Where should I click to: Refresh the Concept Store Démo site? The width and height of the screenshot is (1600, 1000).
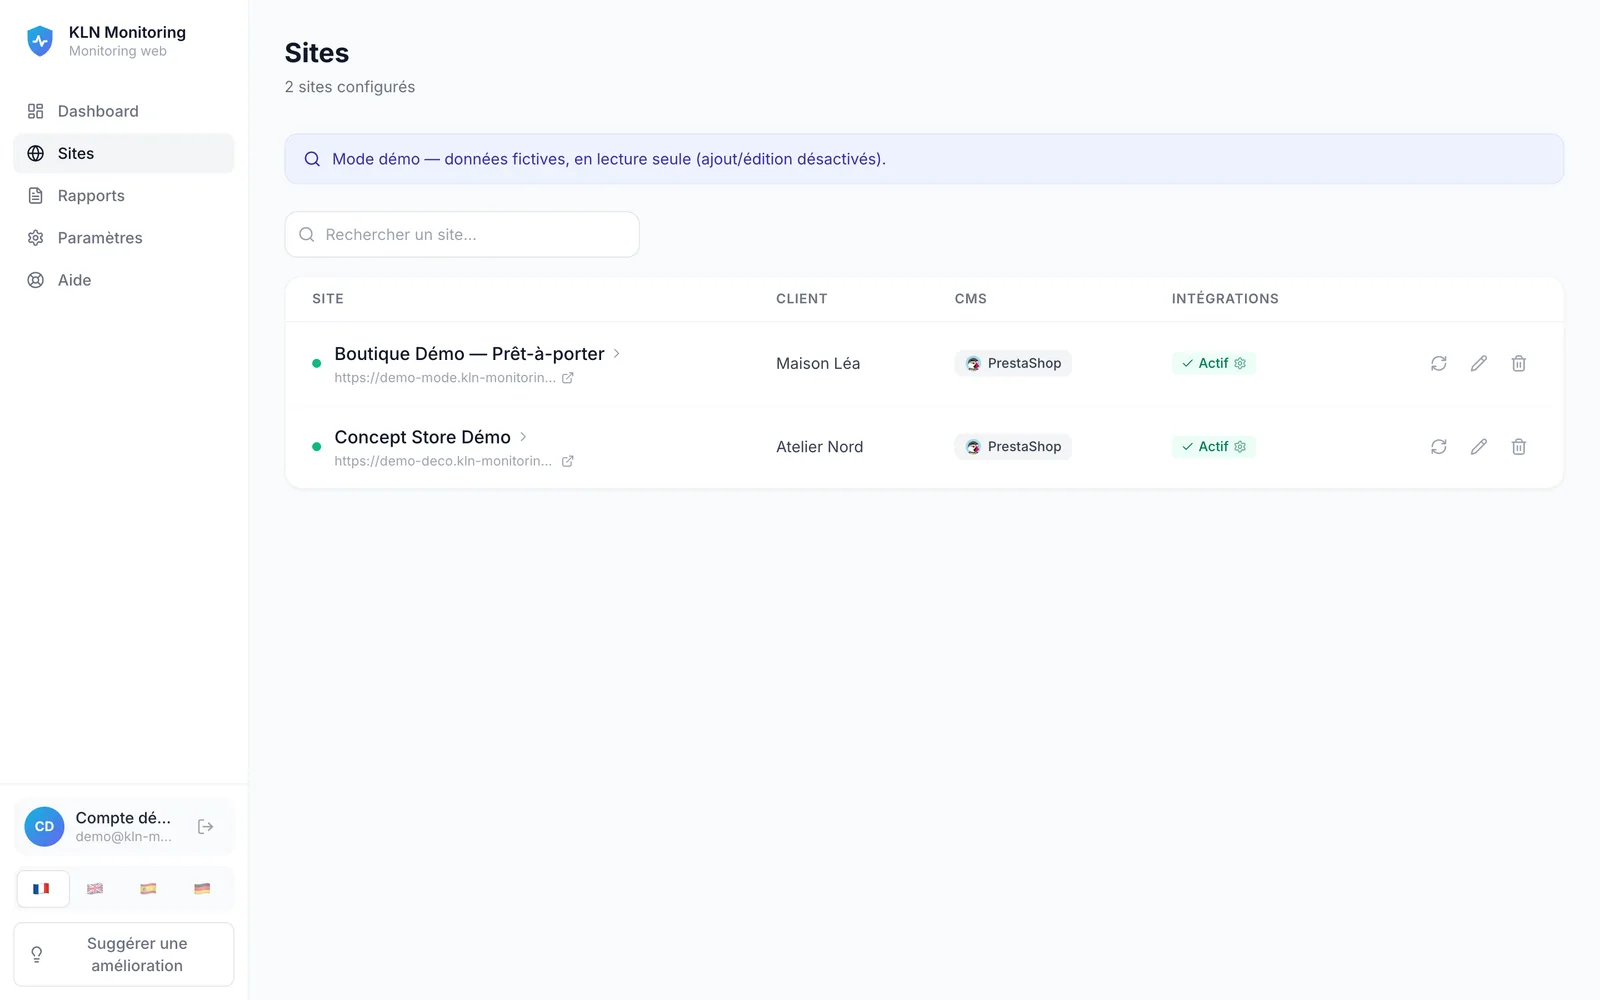pos(1439,447)
